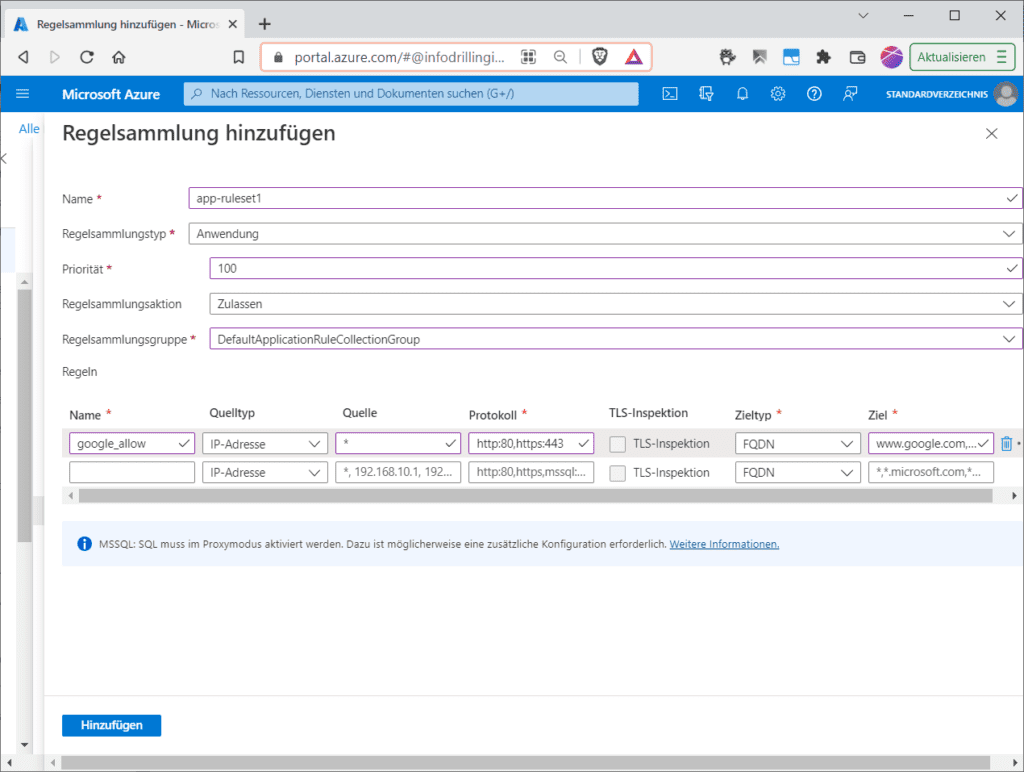Viewport: 1024px width, 772px height.
Task: Edit the Priorität field with 100
Action: [x=615, y=268]
